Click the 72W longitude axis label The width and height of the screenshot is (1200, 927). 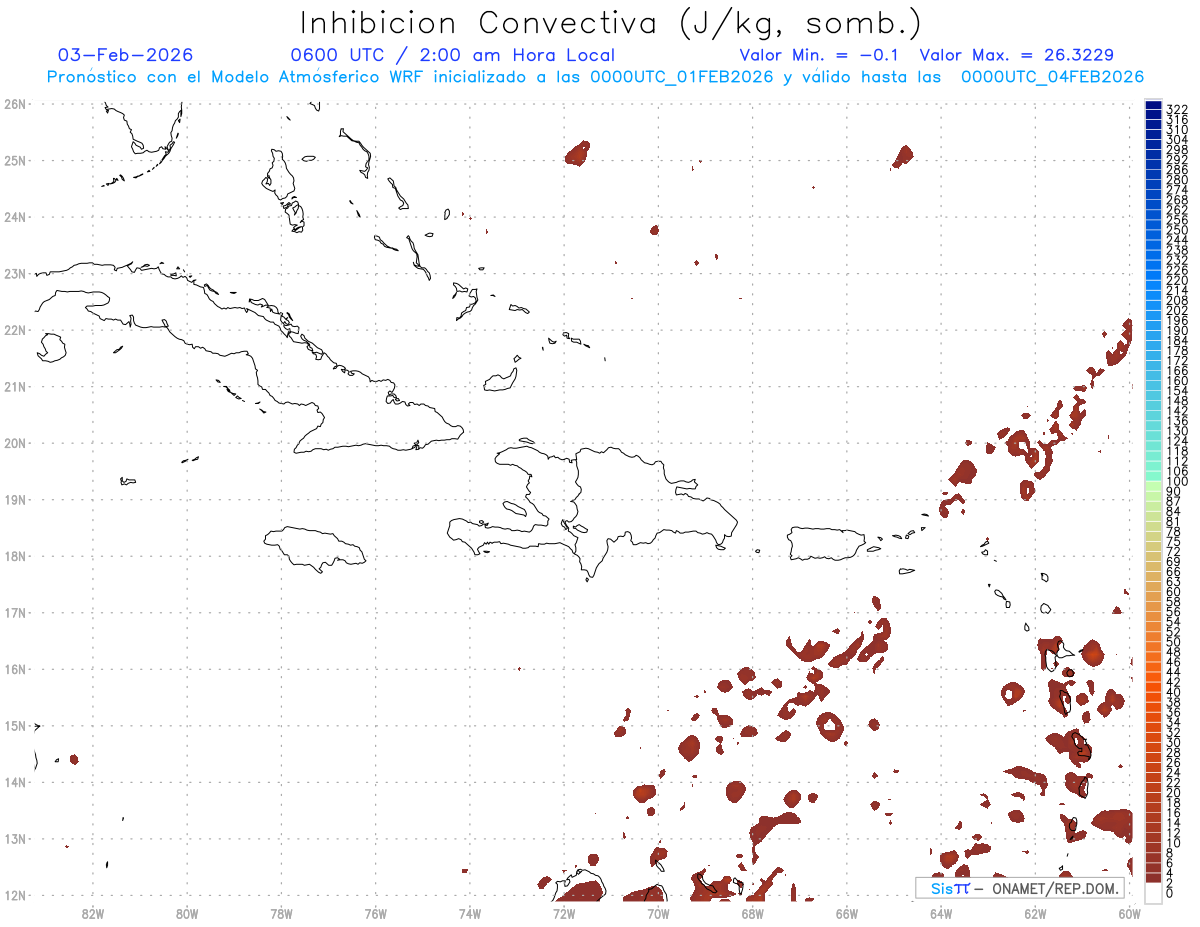[x=564, y=913]
